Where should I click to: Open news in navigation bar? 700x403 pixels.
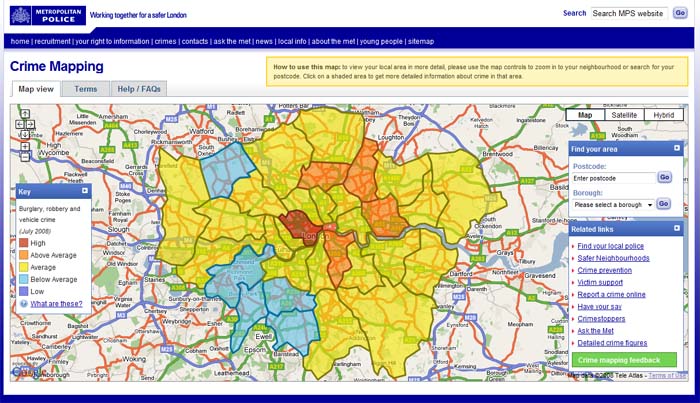264,42
